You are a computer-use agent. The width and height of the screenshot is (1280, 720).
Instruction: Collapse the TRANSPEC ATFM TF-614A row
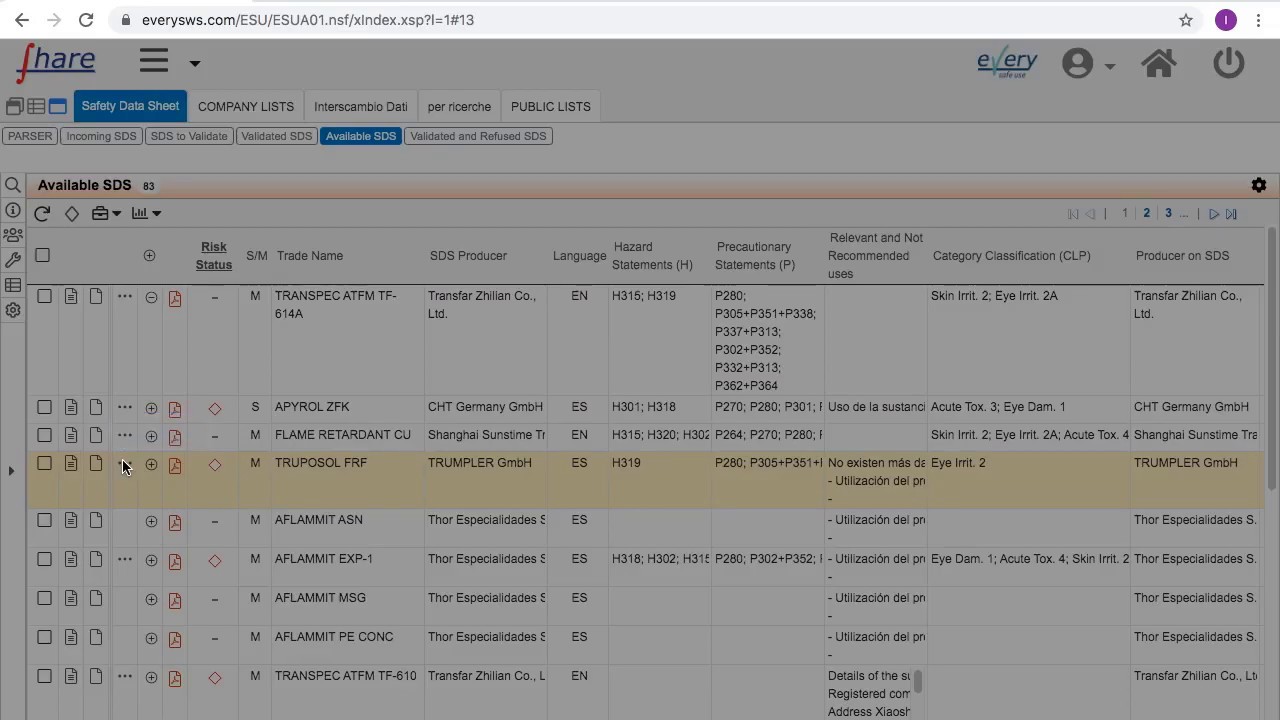point(151,298)
